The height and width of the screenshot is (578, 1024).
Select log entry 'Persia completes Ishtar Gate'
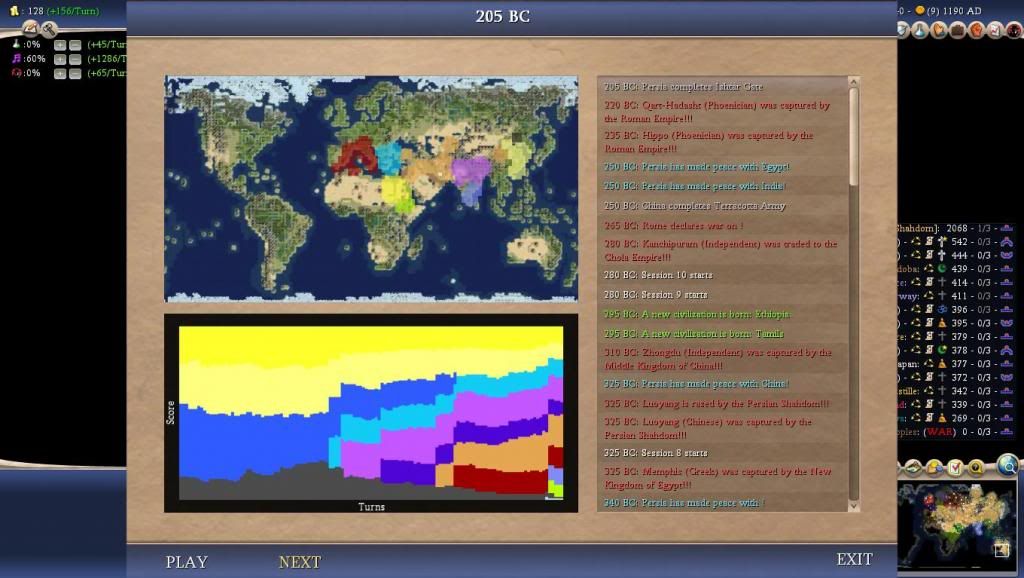coord(723,86)
